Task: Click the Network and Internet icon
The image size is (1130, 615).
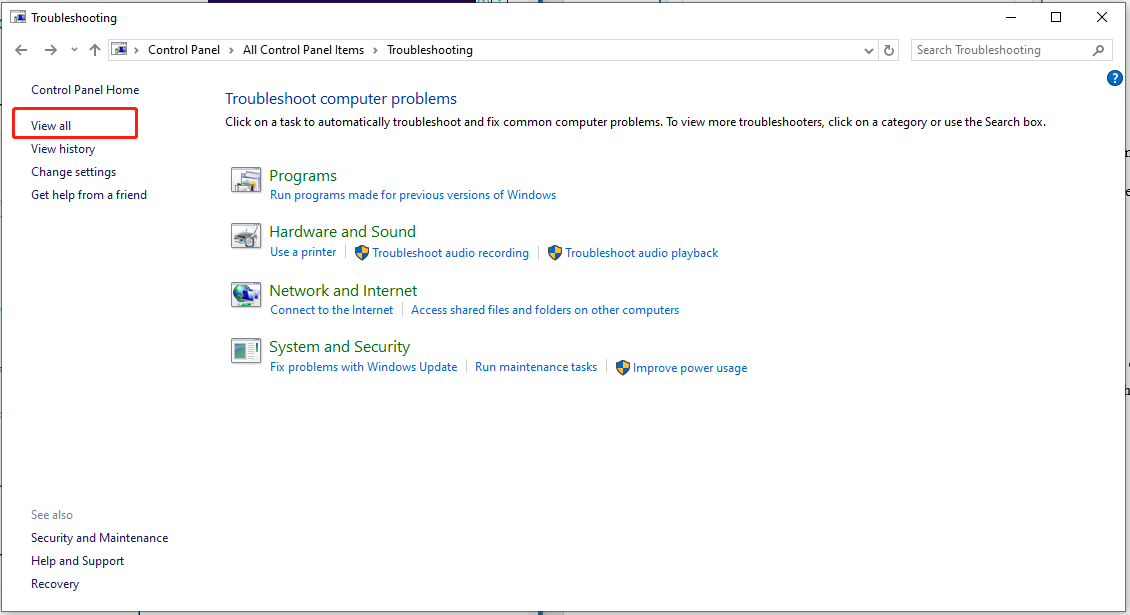Action: [246, 295]
